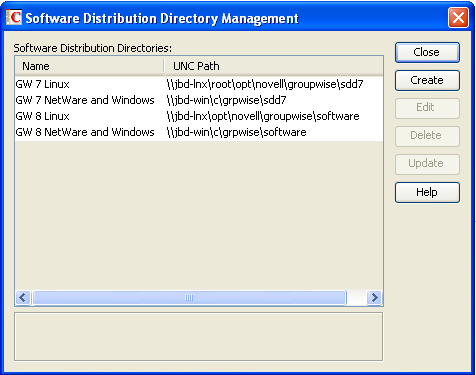Click the path \\jbd-win\c\grpwise\sdd7
This screenshot has width=476, height=375.
point(227,100)
